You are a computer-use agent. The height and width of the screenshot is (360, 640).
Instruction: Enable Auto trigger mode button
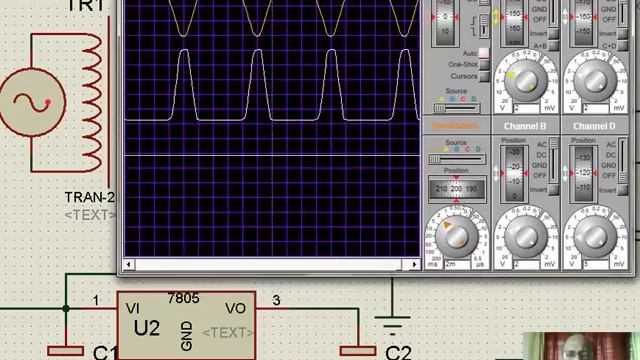(484, 53)
